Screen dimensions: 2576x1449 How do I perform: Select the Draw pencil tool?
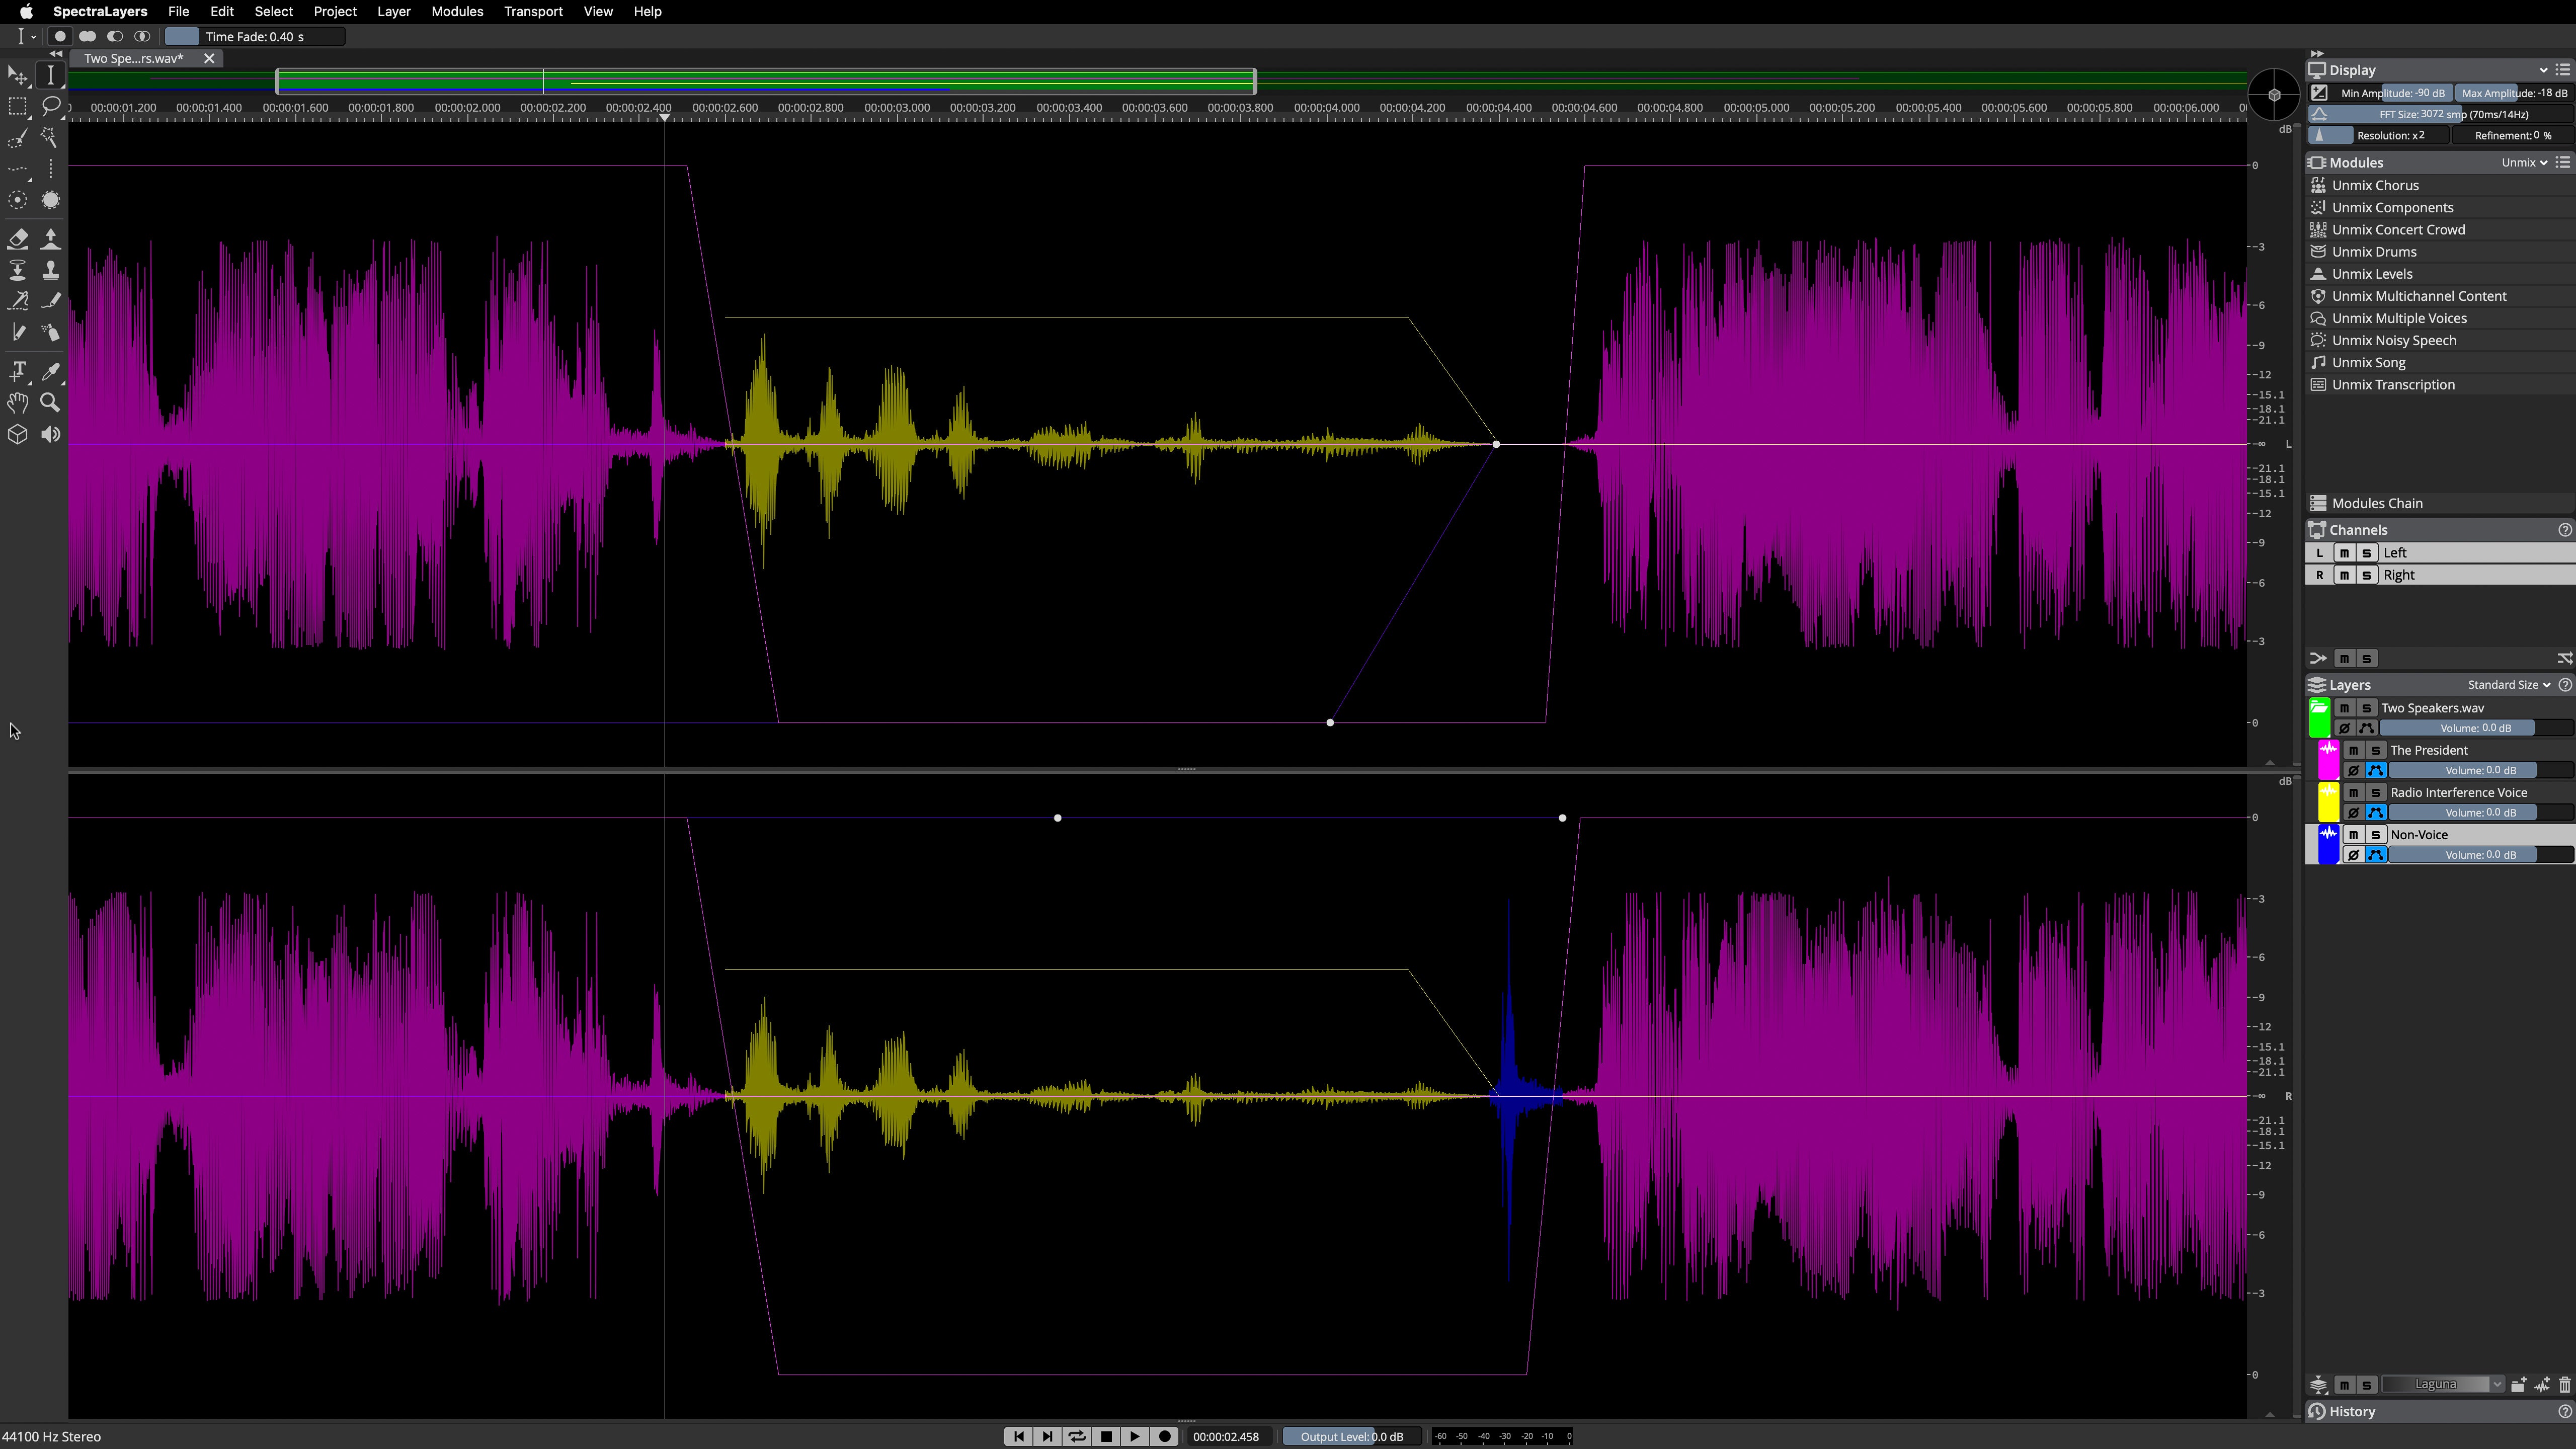click(17, 332)
